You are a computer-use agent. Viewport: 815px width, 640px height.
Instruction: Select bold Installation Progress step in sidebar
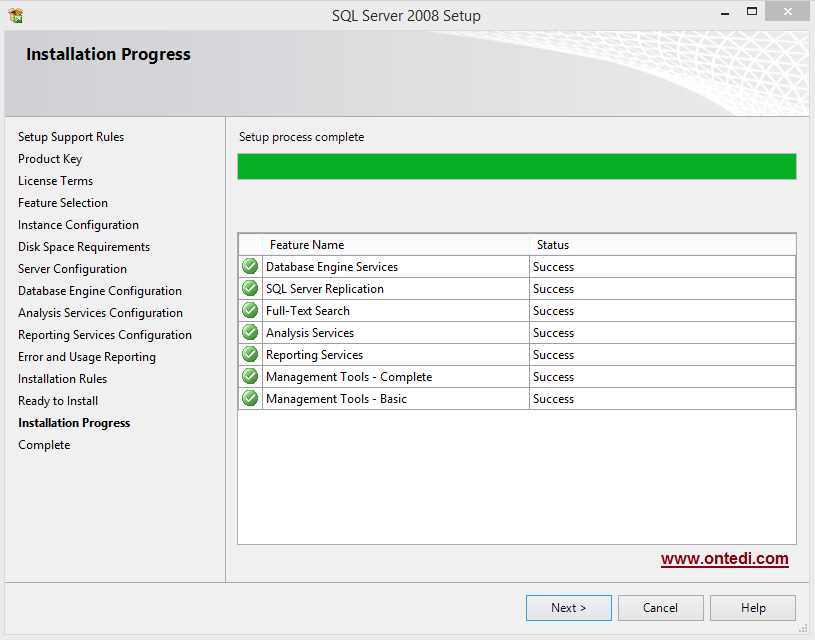point(74,423)
